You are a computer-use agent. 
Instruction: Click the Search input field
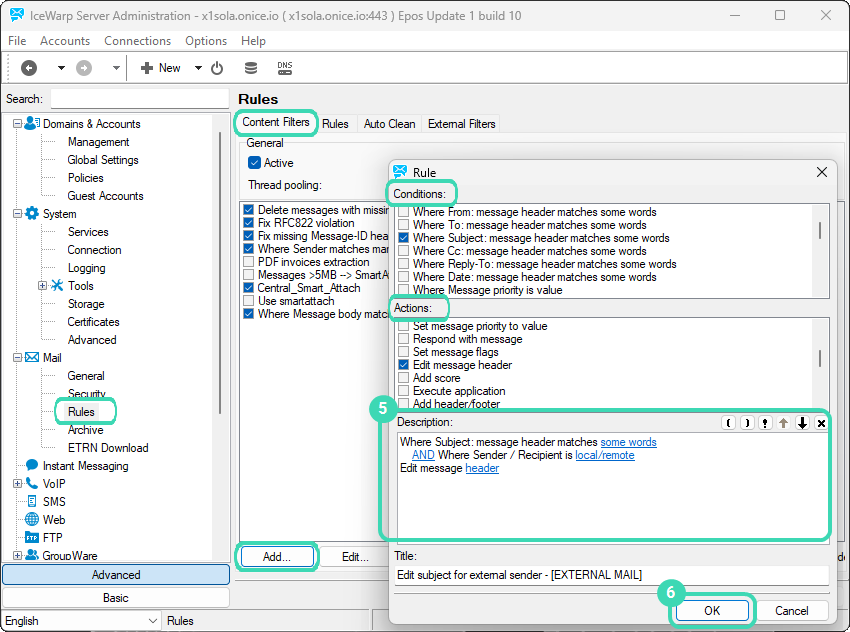pos(139,99)
